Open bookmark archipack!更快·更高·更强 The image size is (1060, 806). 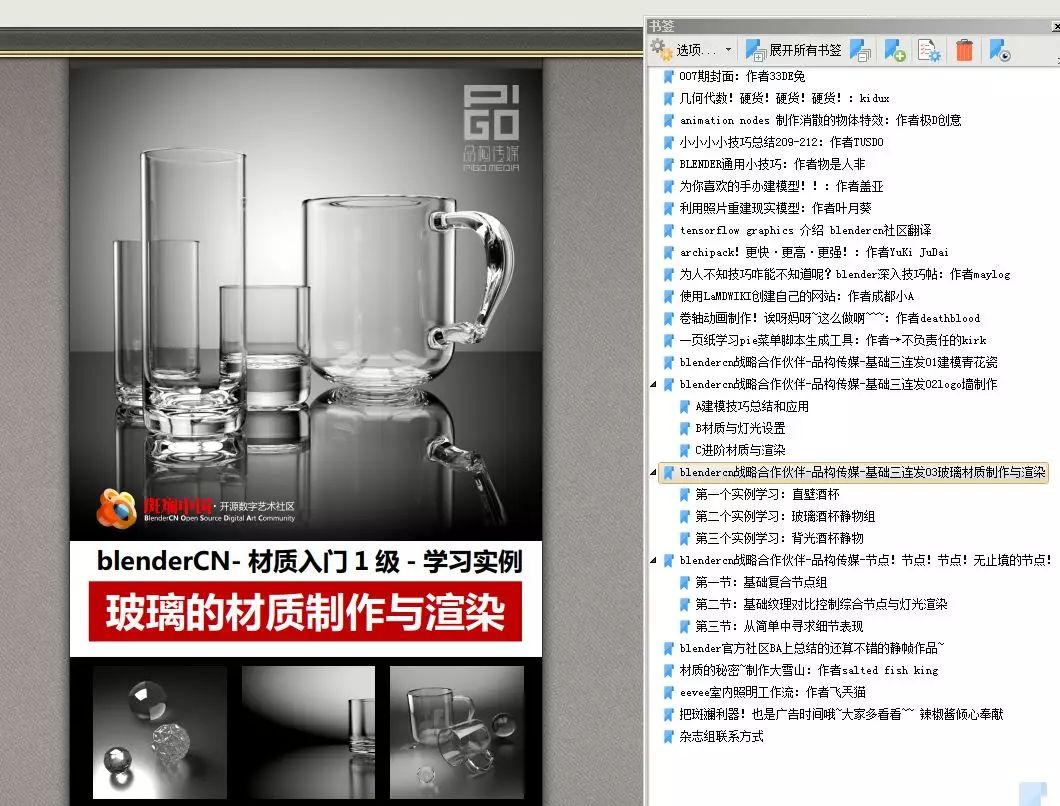814,252
